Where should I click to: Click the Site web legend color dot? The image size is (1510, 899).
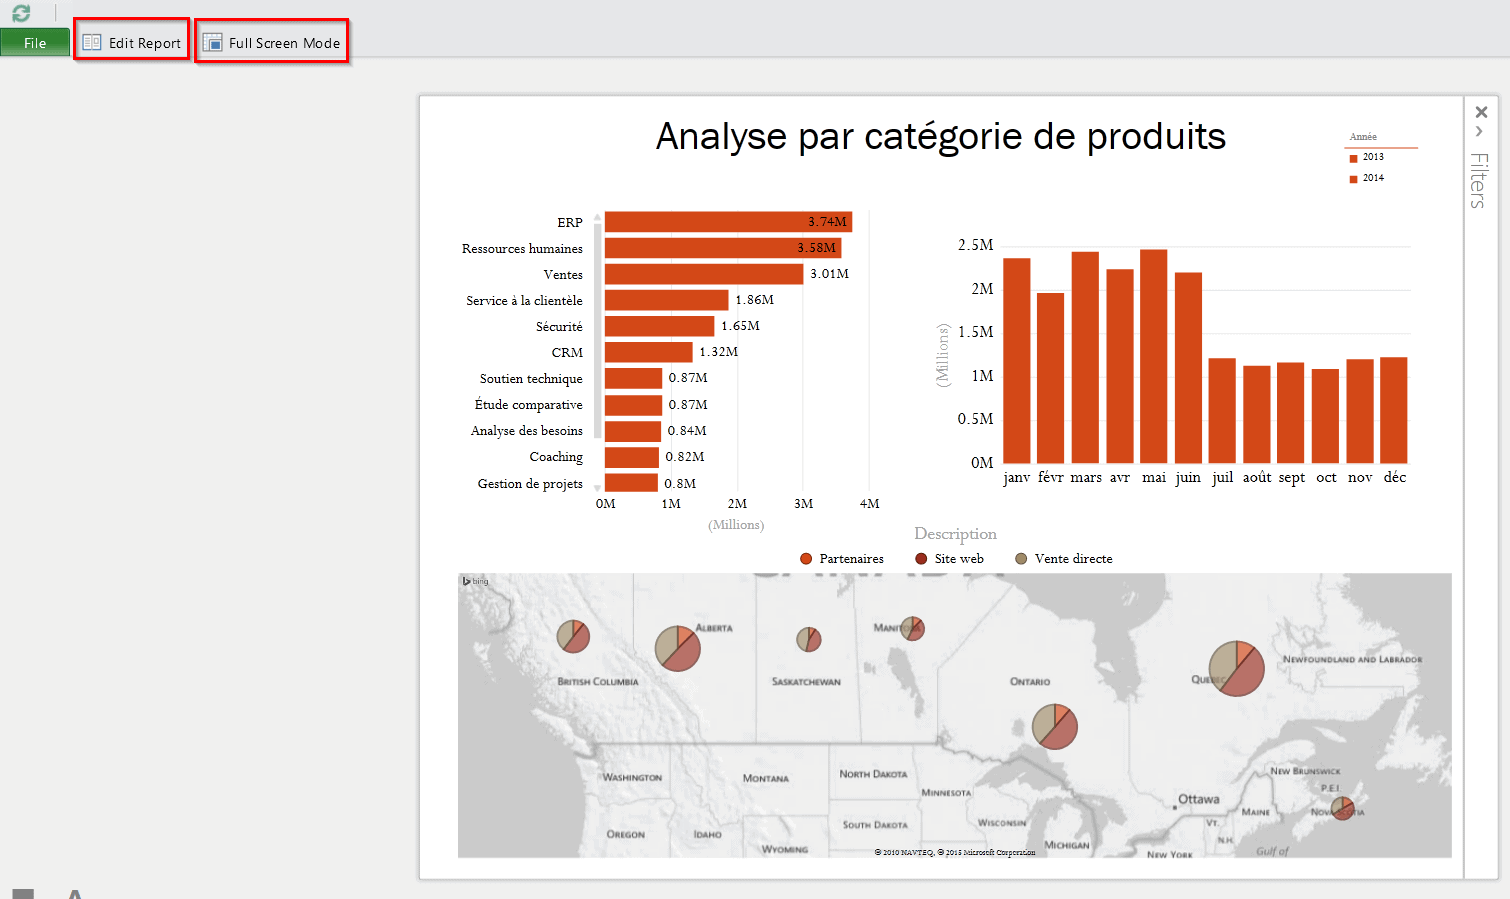[x=921, y=559]
